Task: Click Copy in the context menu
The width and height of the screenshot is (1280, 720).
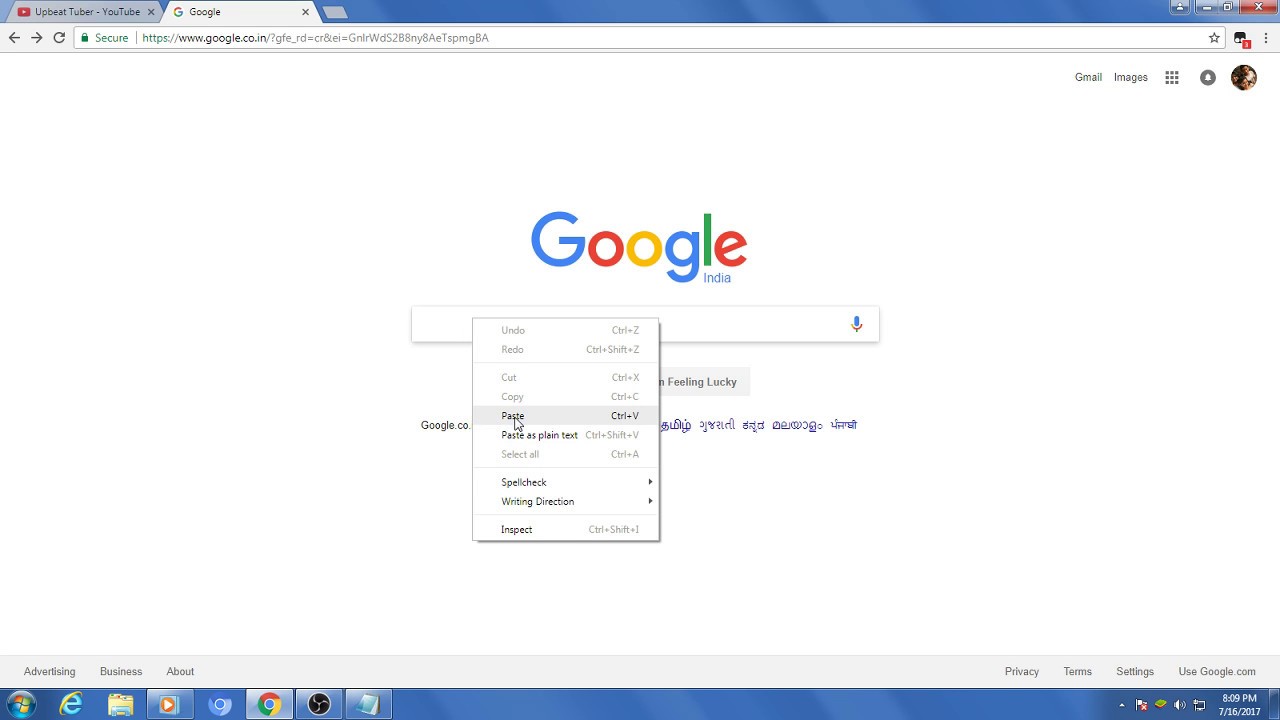Action: (566, 397)
